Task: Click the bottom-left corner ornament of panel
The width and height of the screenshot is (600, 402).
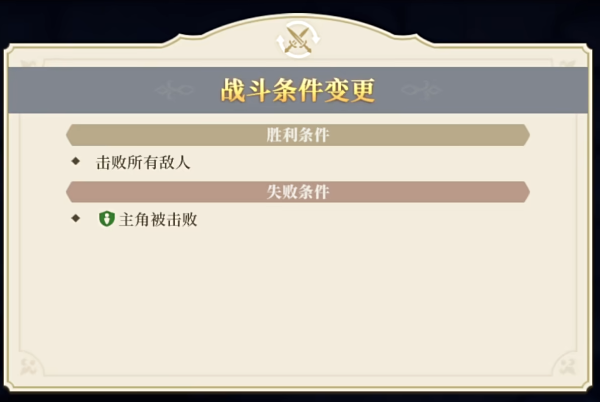Action: (27, 366)
